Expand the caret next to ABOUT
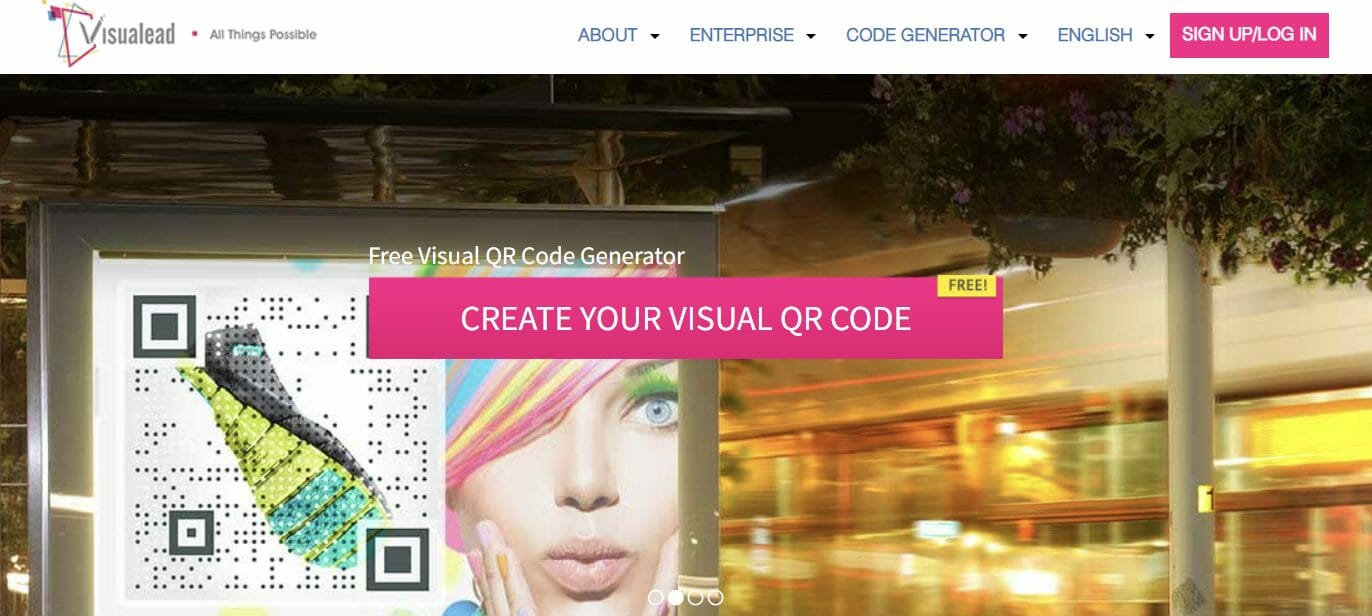The image size is (1372, 616). tap(655, 36)
